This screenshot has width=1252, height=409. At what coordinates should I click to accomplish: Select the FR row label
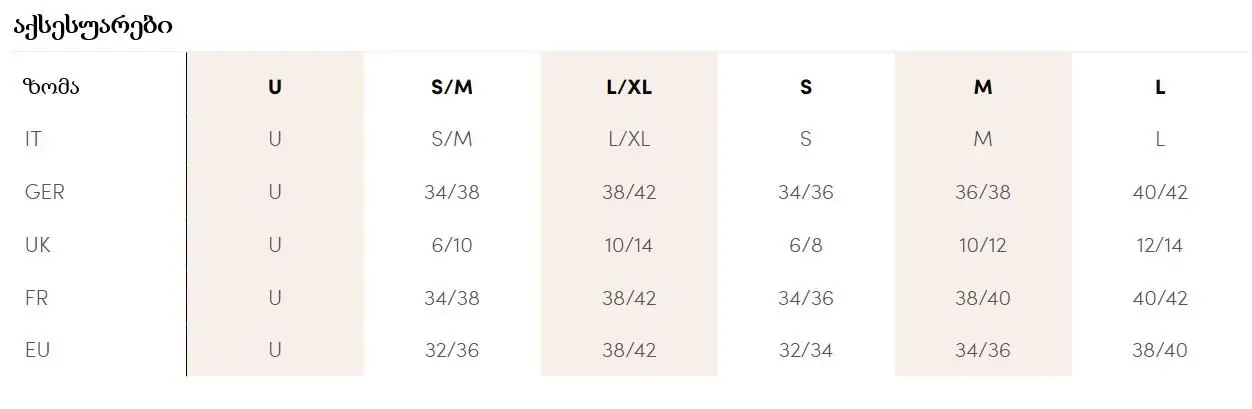[37, 298]
